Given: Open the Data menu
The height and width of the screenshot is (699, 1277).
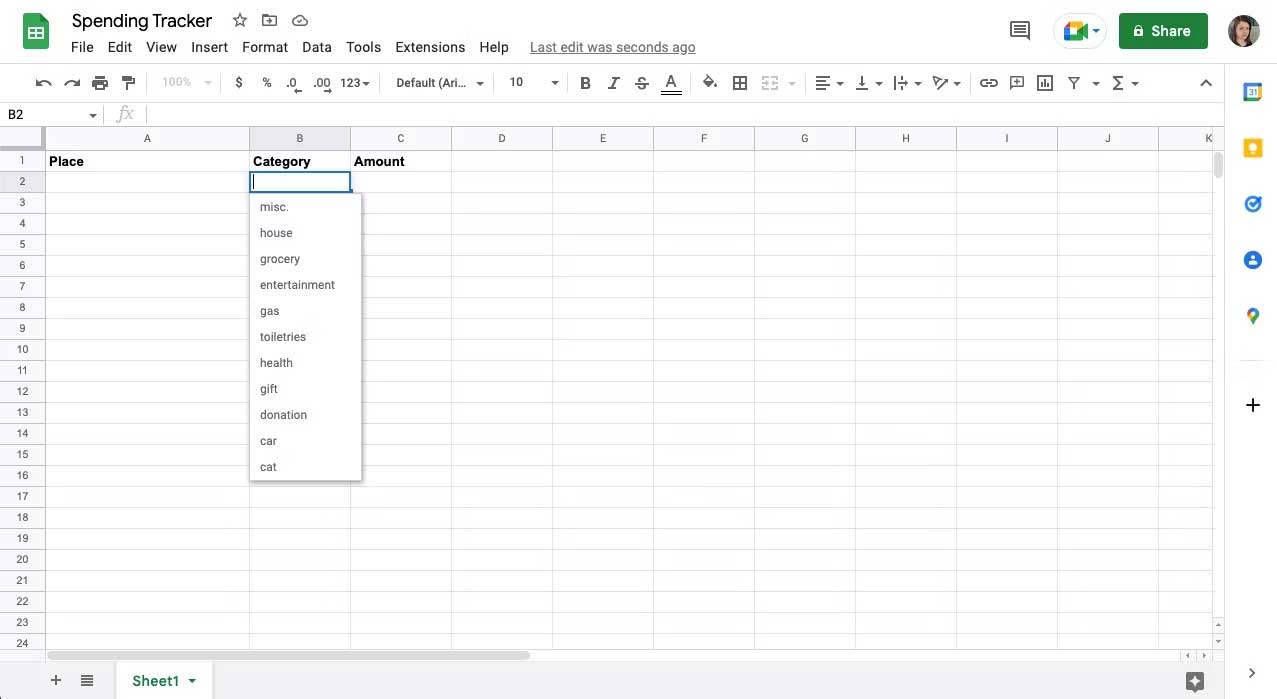Looking at the screenshot, I should point(316,47).
